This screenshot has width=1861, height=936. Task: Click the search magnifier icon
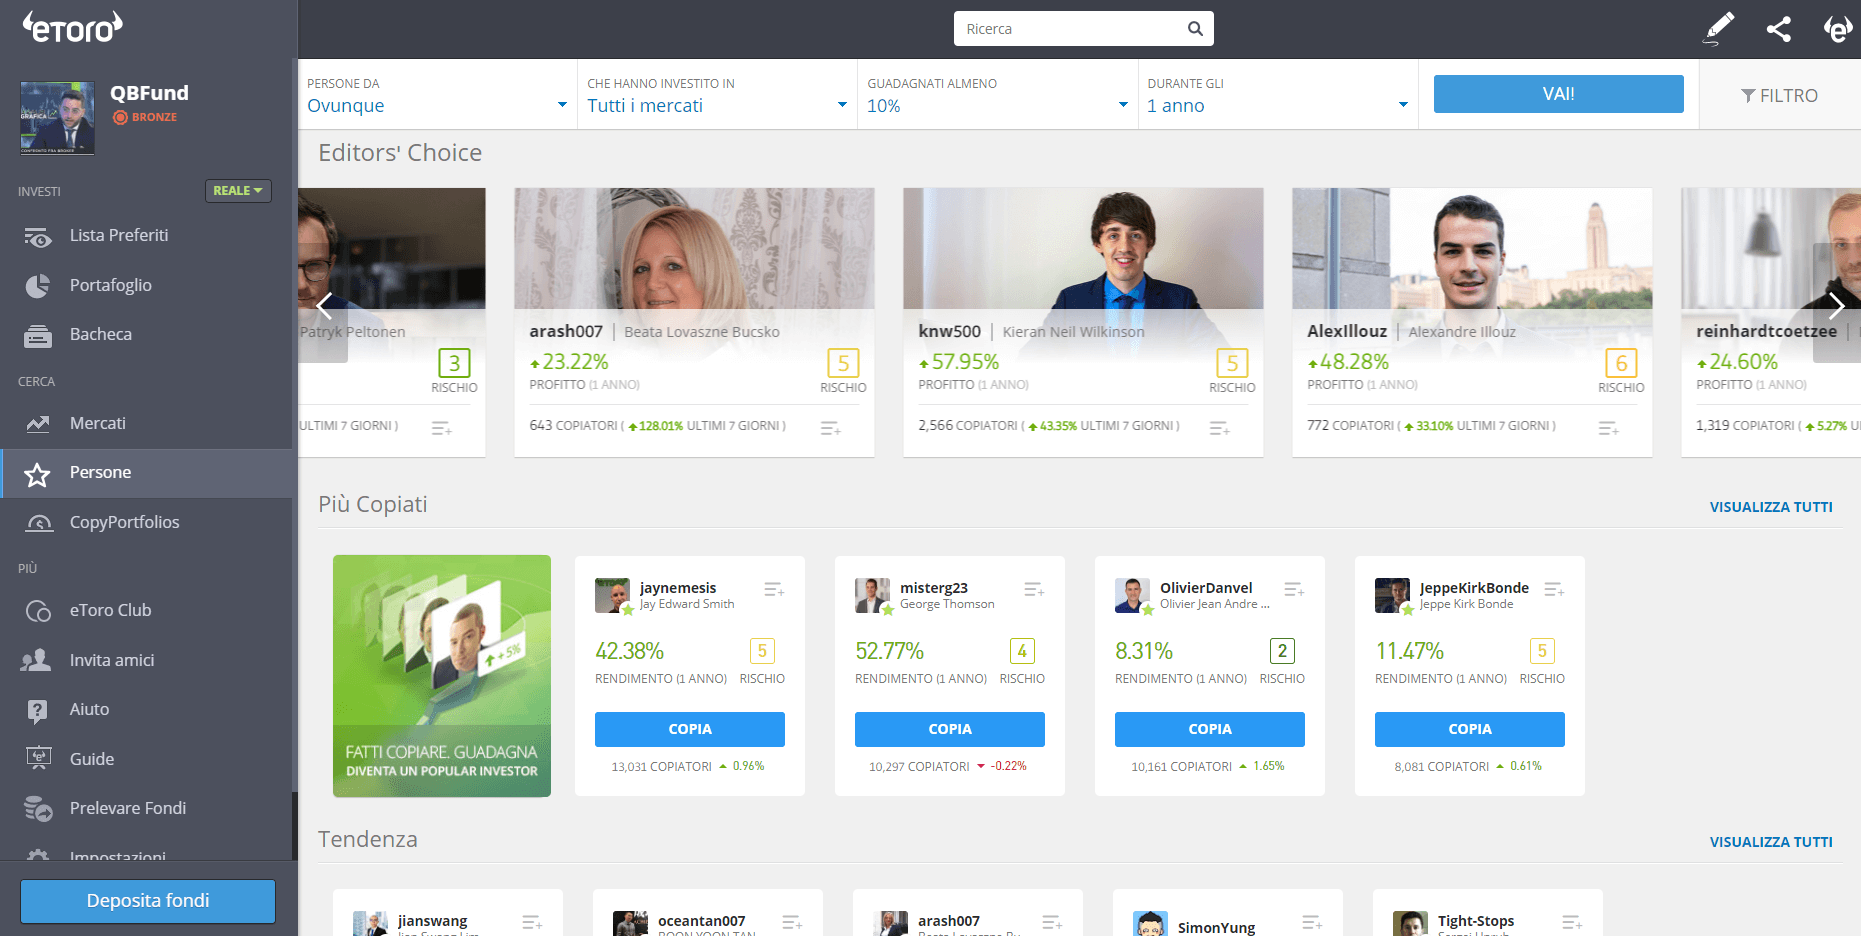pos(1195,29)
